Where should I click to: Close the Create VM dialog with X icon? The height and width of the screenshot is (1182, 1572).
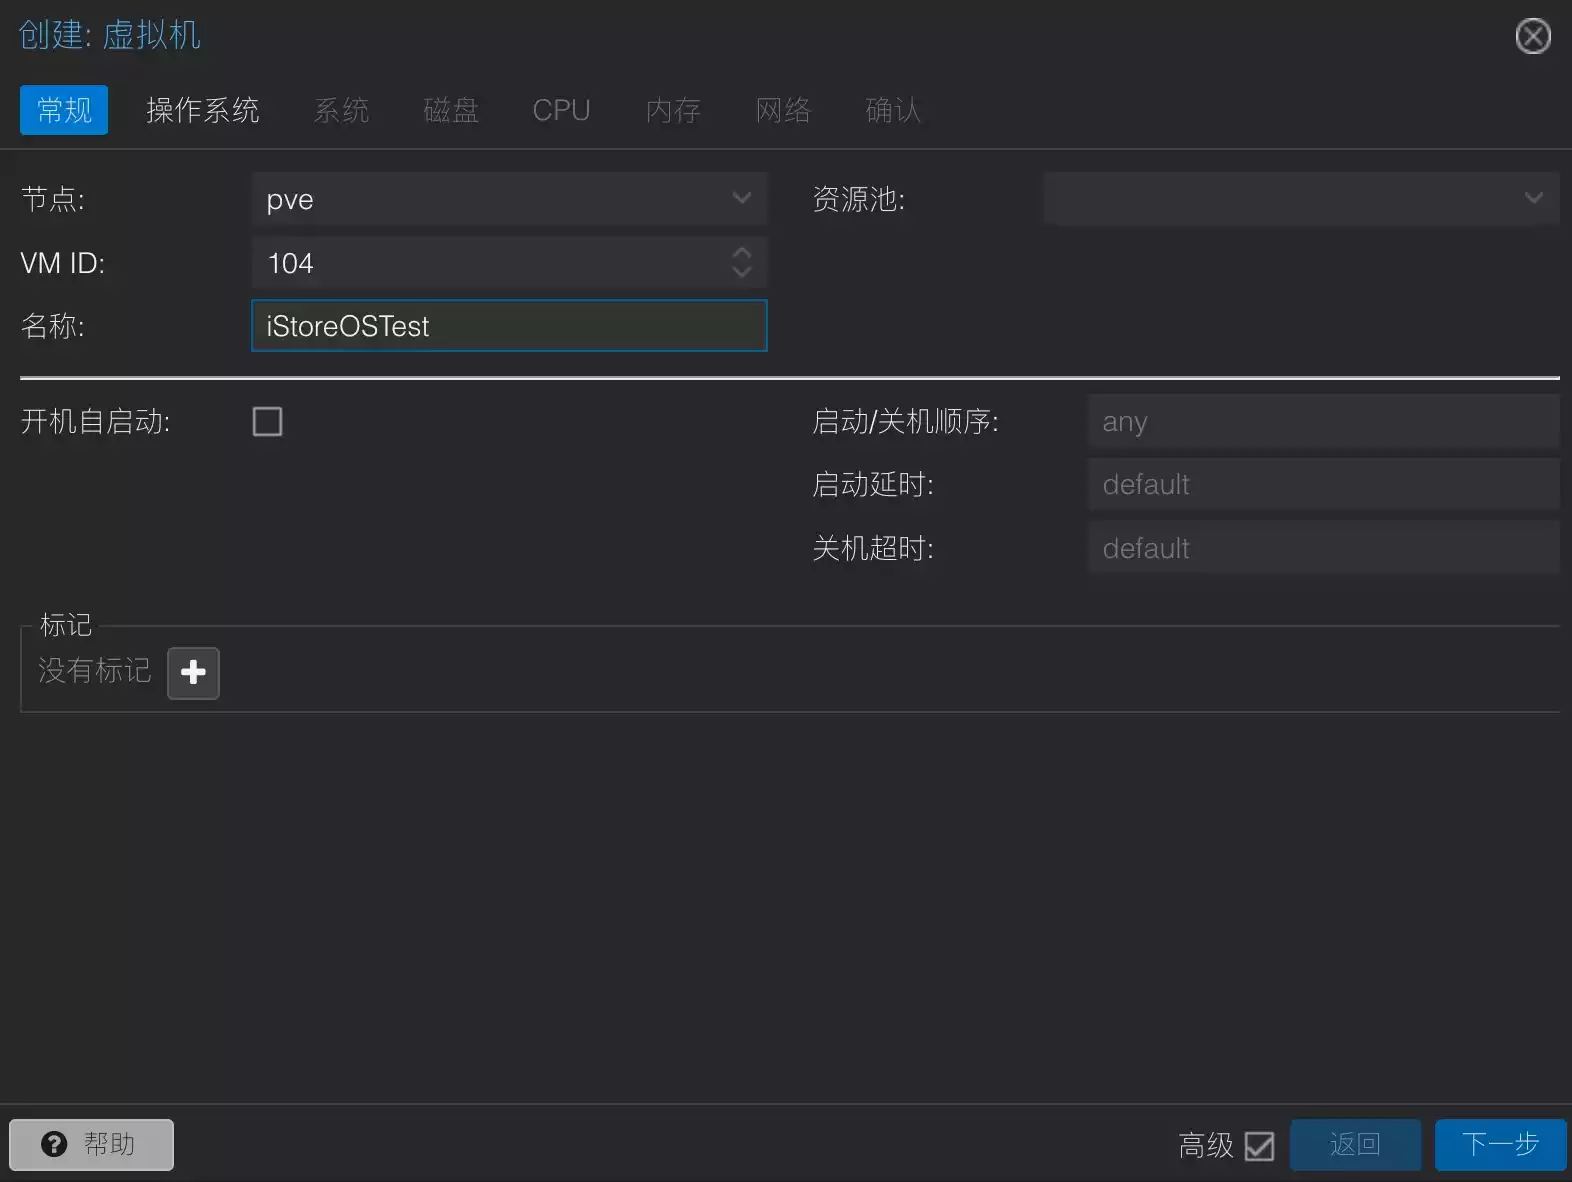click(1532, 37)
